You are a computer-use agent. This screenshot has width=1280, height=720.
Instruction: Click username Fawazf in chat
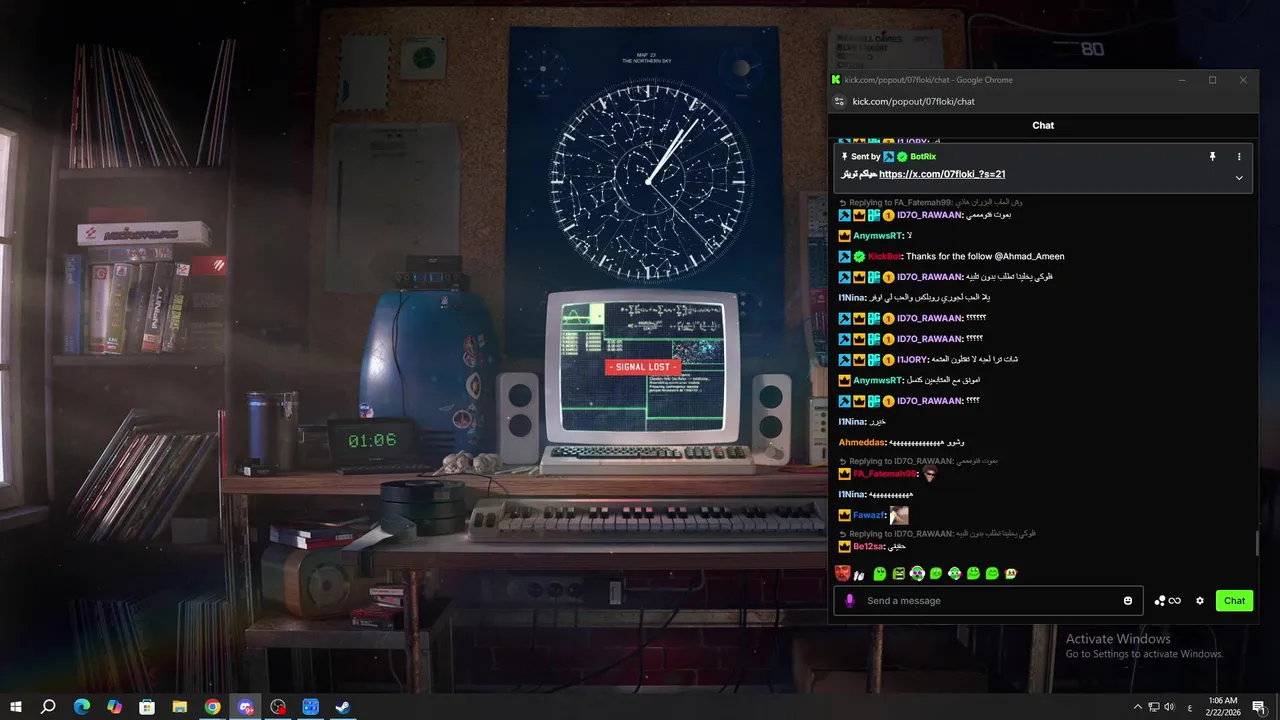(x=868, y=515)
